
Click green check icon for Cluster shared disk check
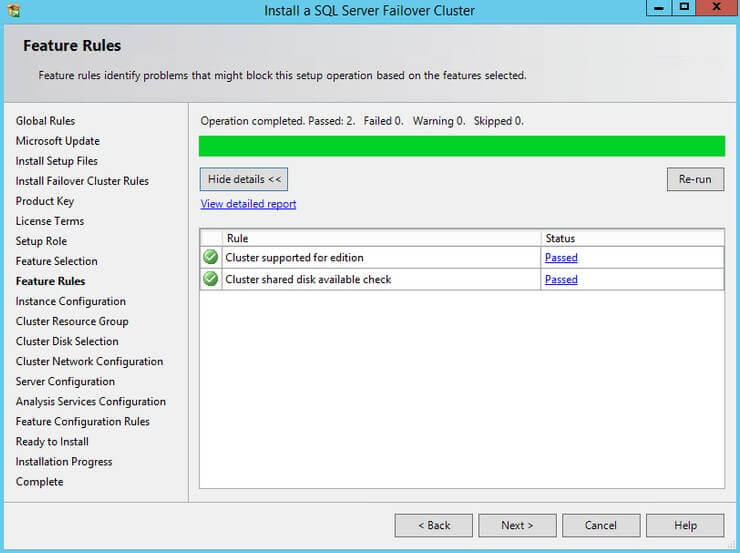point(211,279)
